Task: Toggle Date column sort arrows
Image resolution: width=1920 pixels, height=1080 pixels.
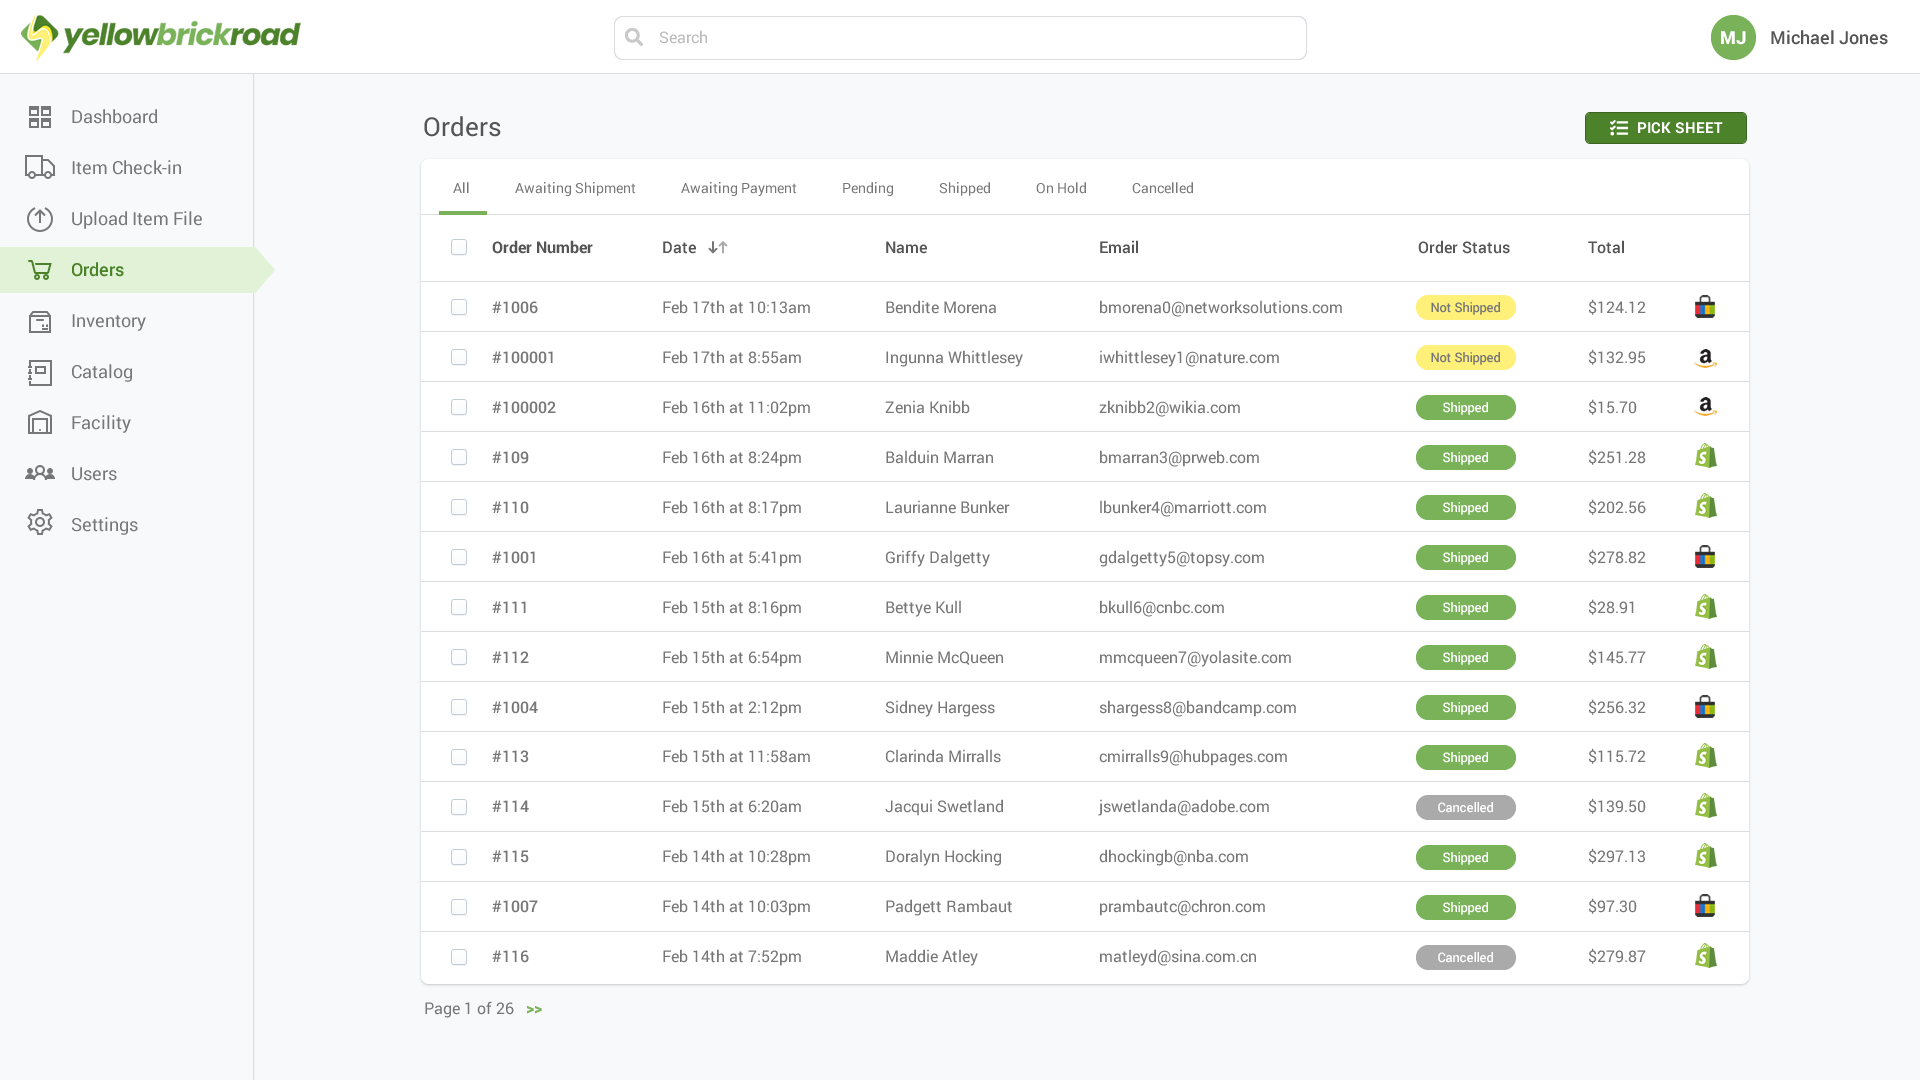Action: 717,247
